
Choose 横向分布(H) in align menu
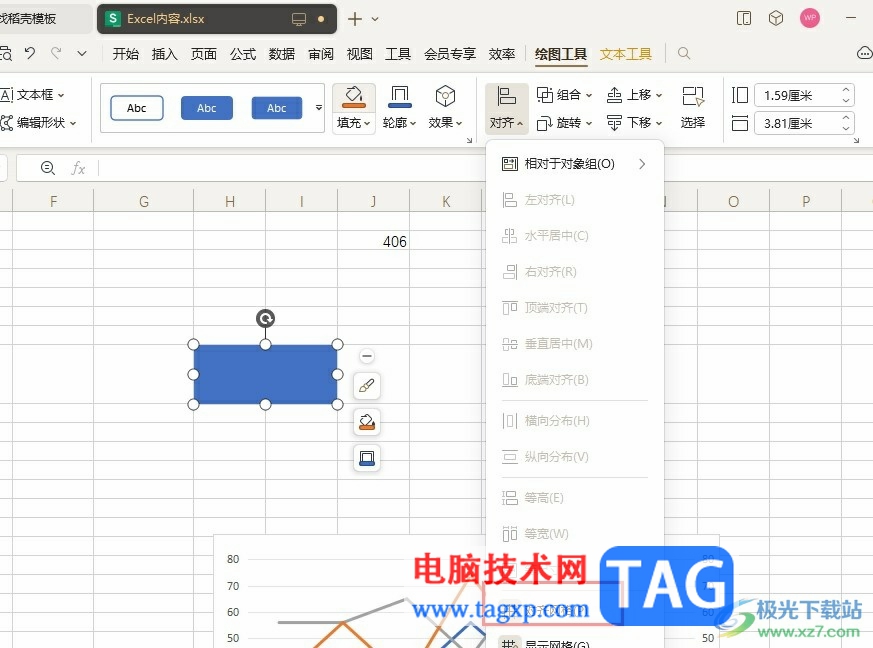click(574, 421)
